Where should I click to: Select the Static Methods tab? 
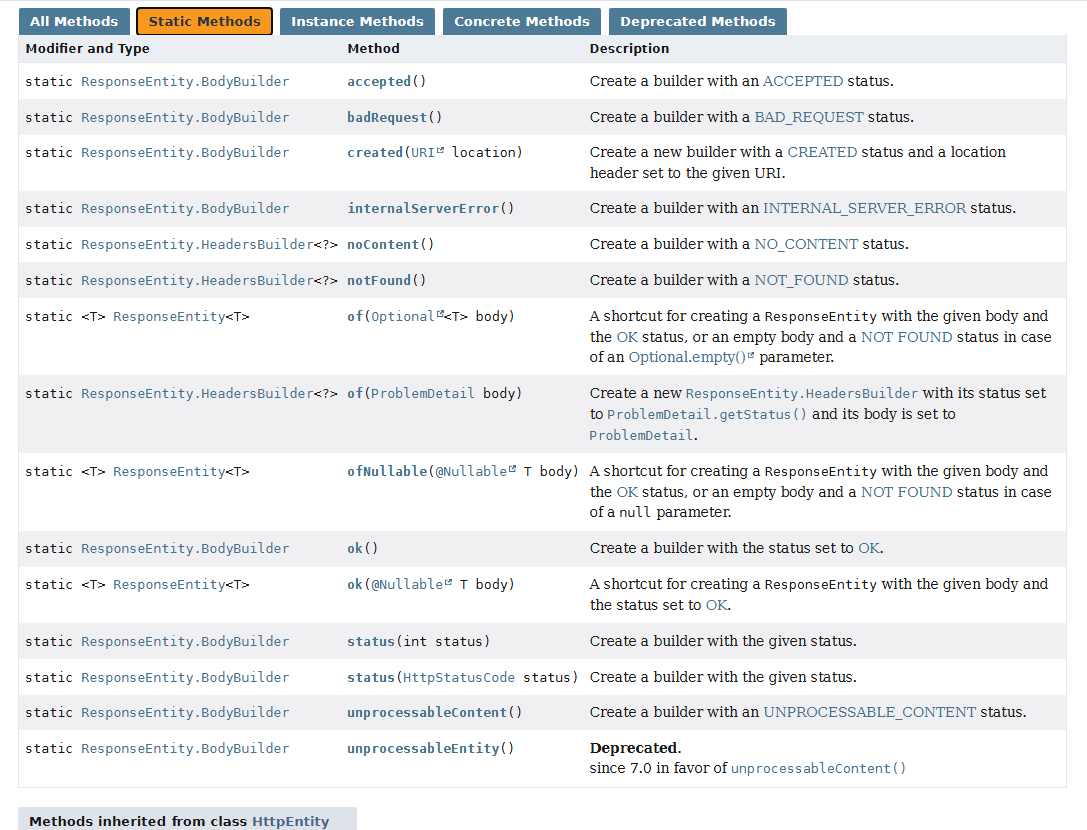[x=205, y=21]
